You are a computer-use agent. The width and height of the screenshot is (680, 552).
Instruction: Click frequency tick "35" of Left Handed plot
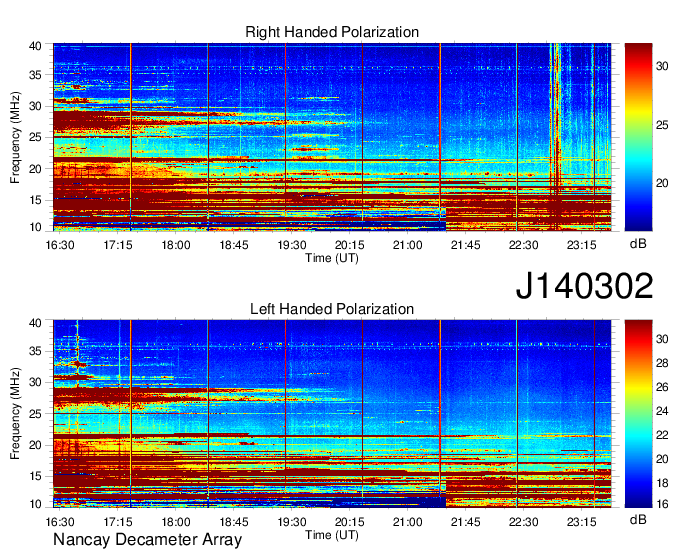(x=35, y=351)
